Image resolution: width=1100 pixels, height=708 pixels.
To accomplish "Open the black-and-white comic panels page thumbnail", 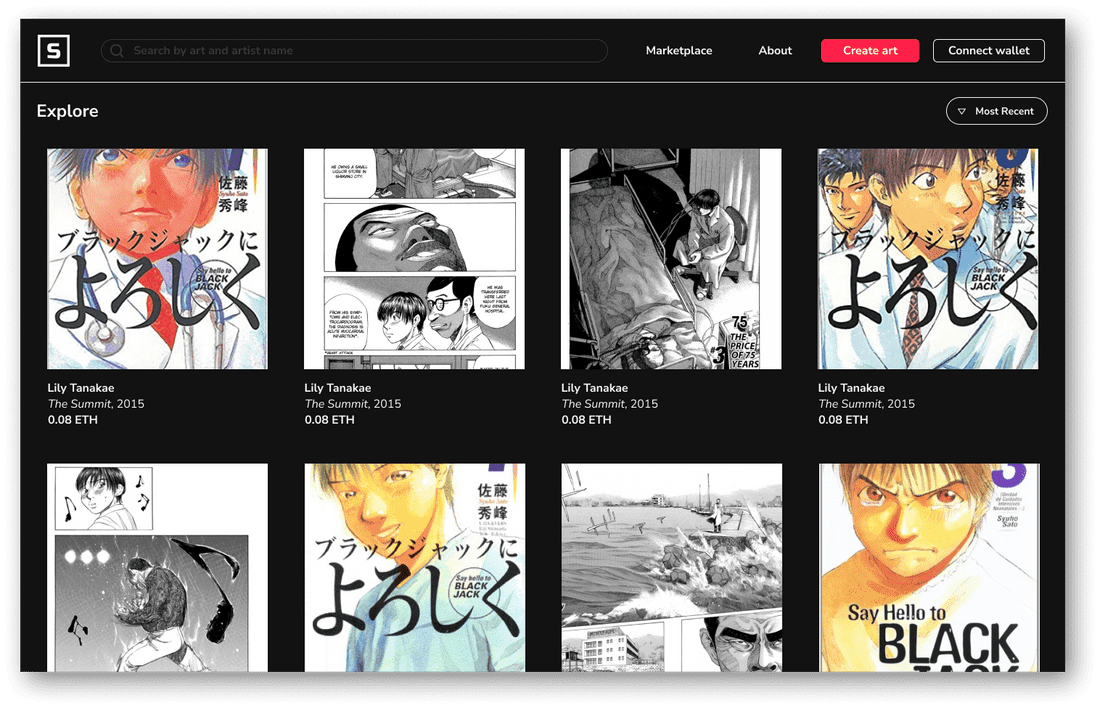I will pyautogui.click(x=414, y=258).
